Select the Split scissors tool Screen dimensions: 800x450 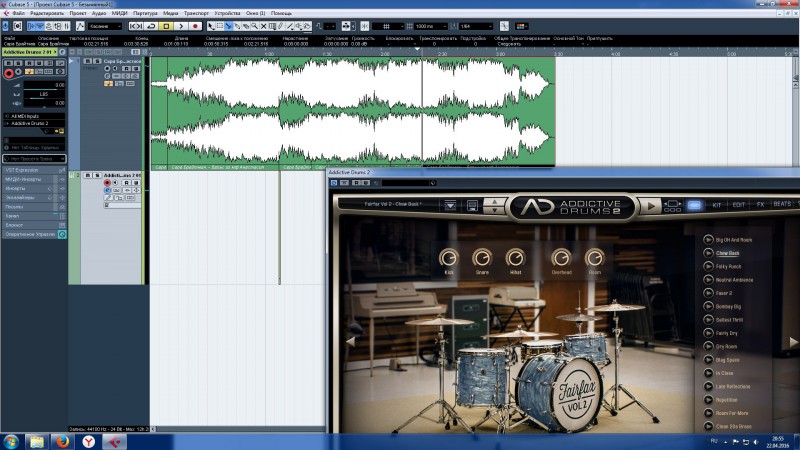[x=229, y=26]
